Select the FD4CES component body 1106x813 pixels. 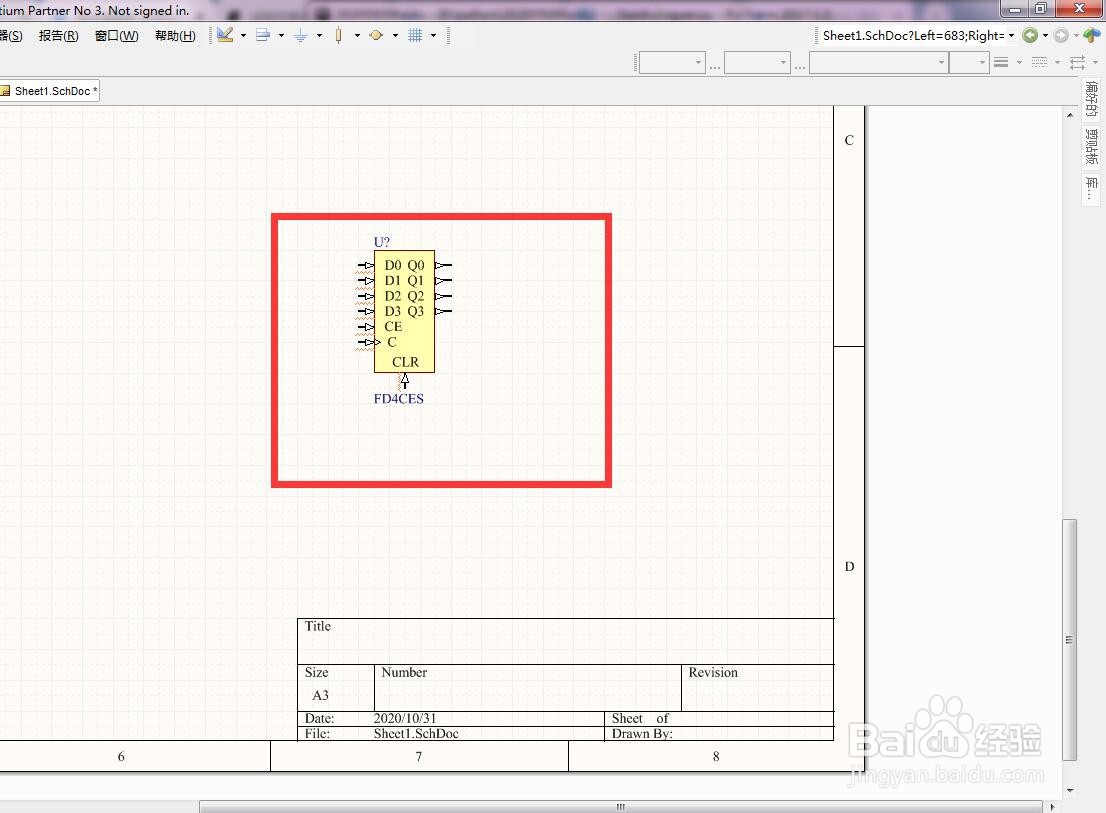(x=404, y=311)
